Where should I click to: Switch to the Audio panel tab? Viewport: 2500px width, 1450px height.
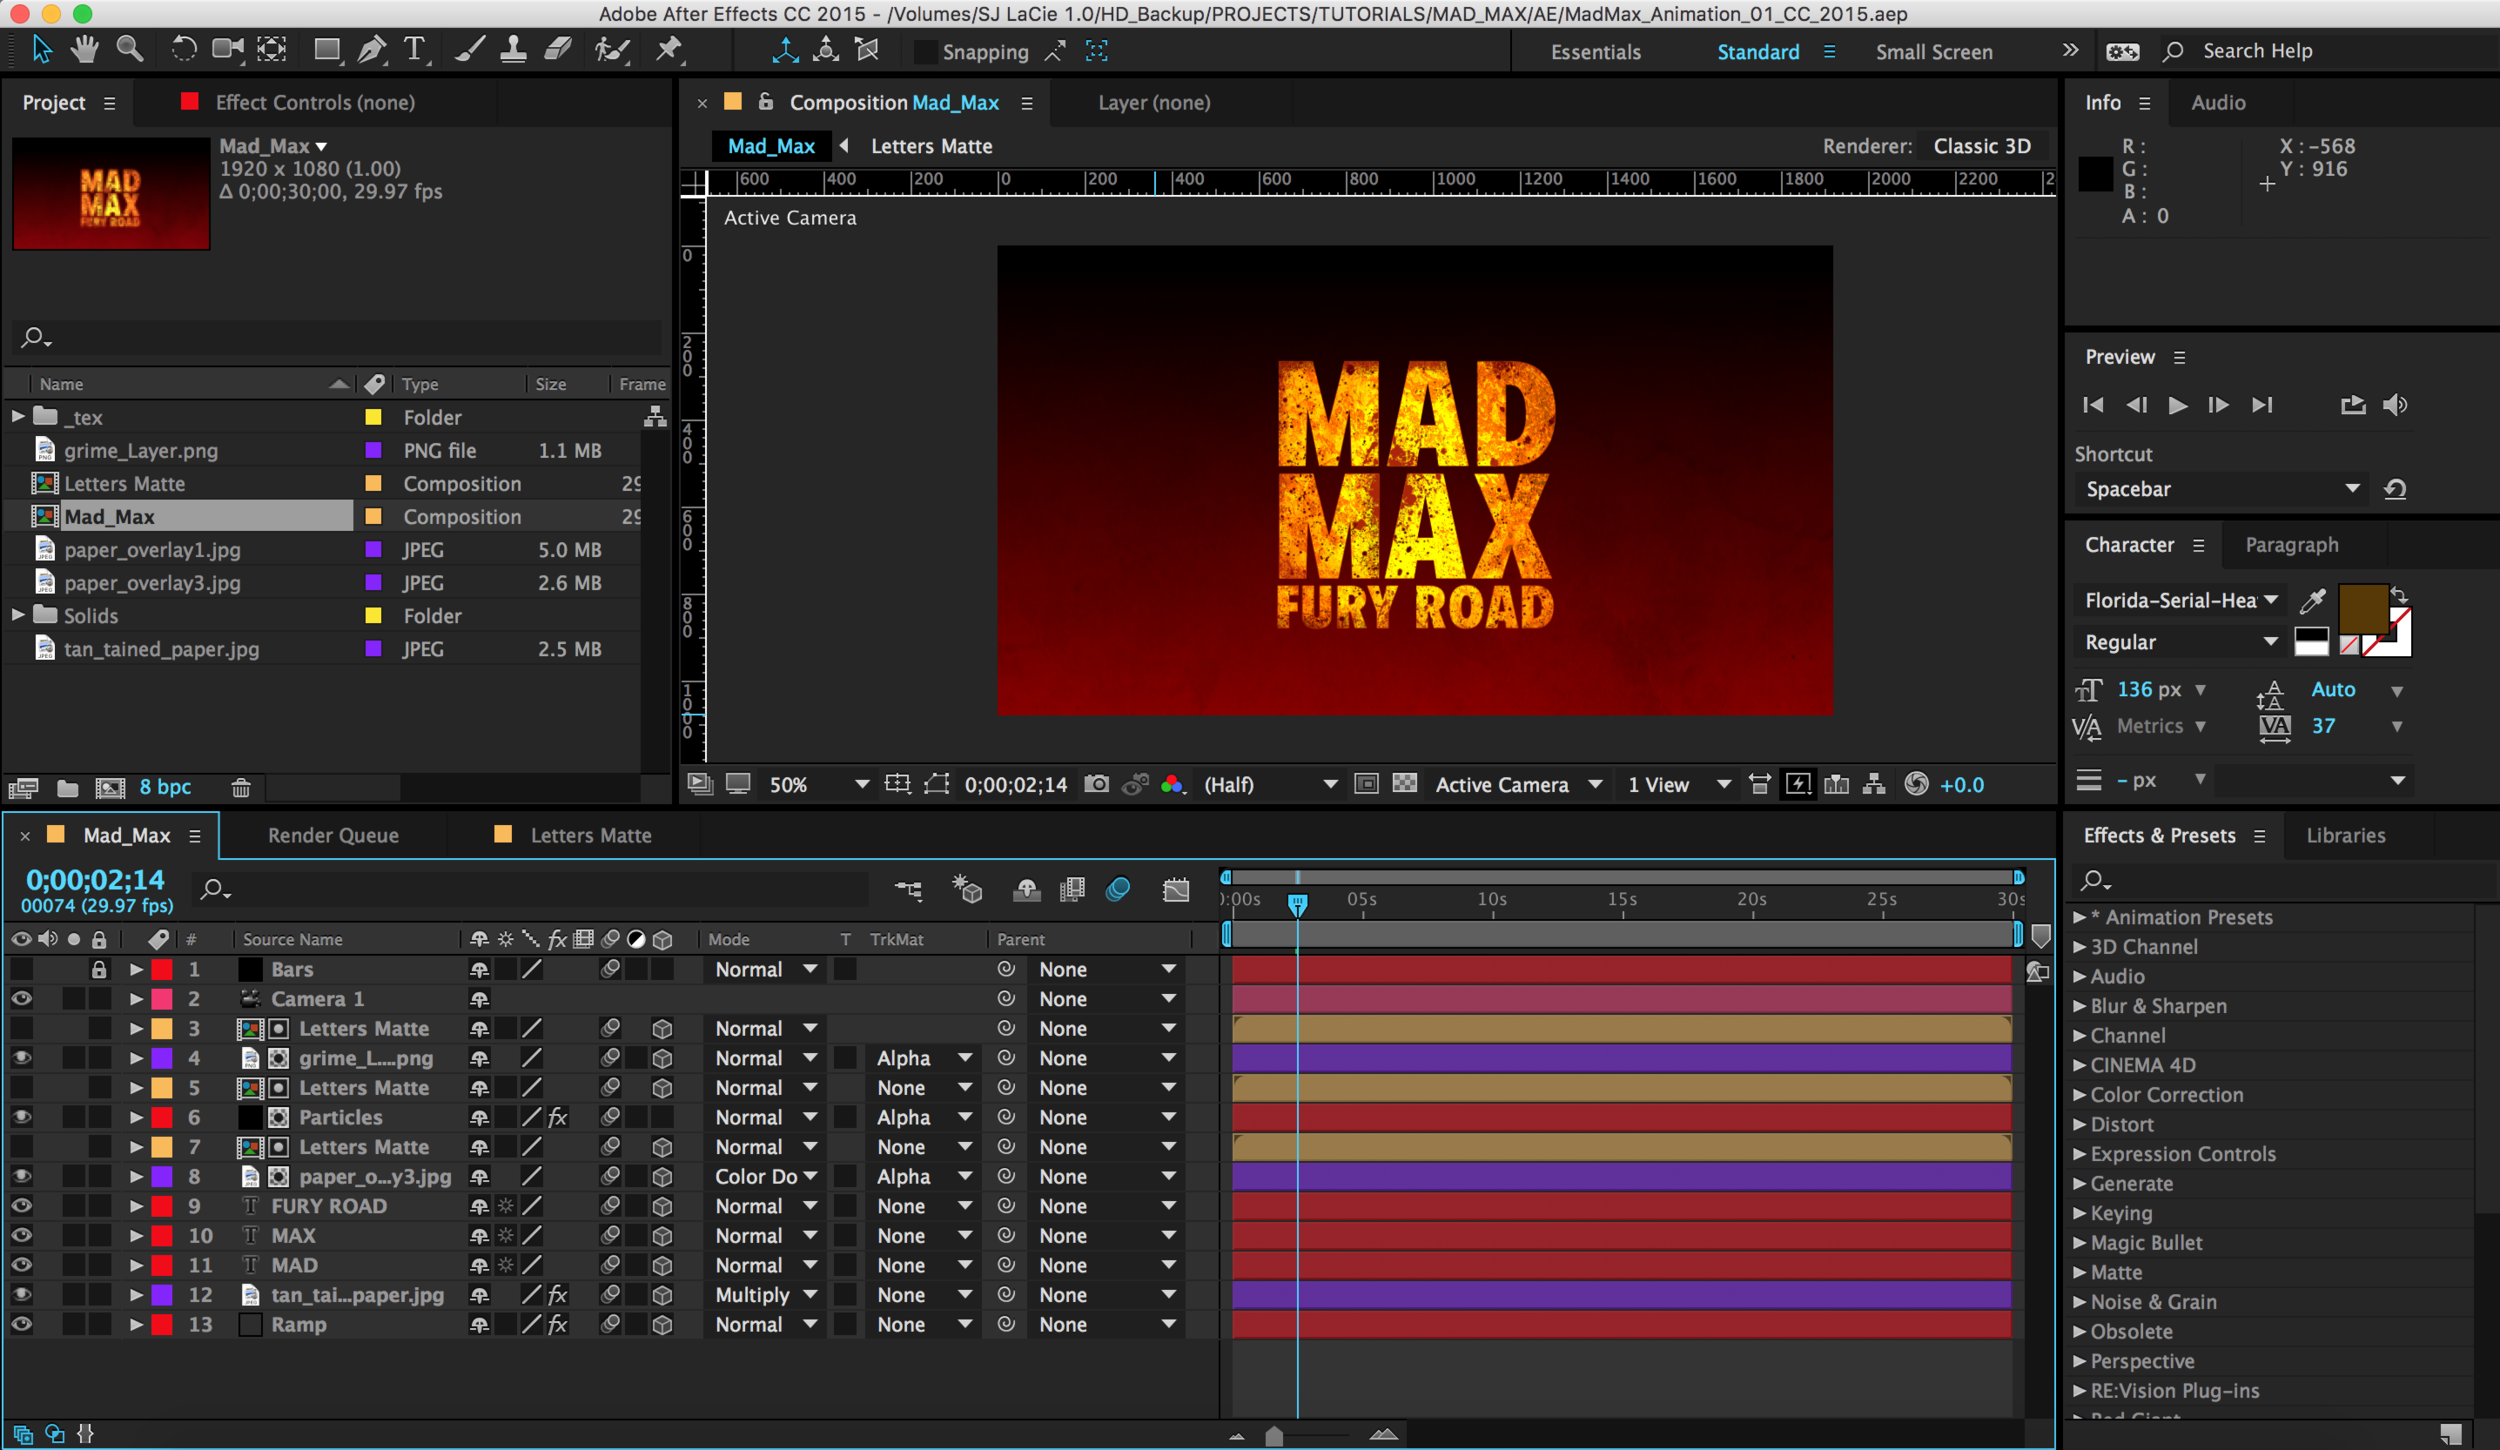point(2217,102)
